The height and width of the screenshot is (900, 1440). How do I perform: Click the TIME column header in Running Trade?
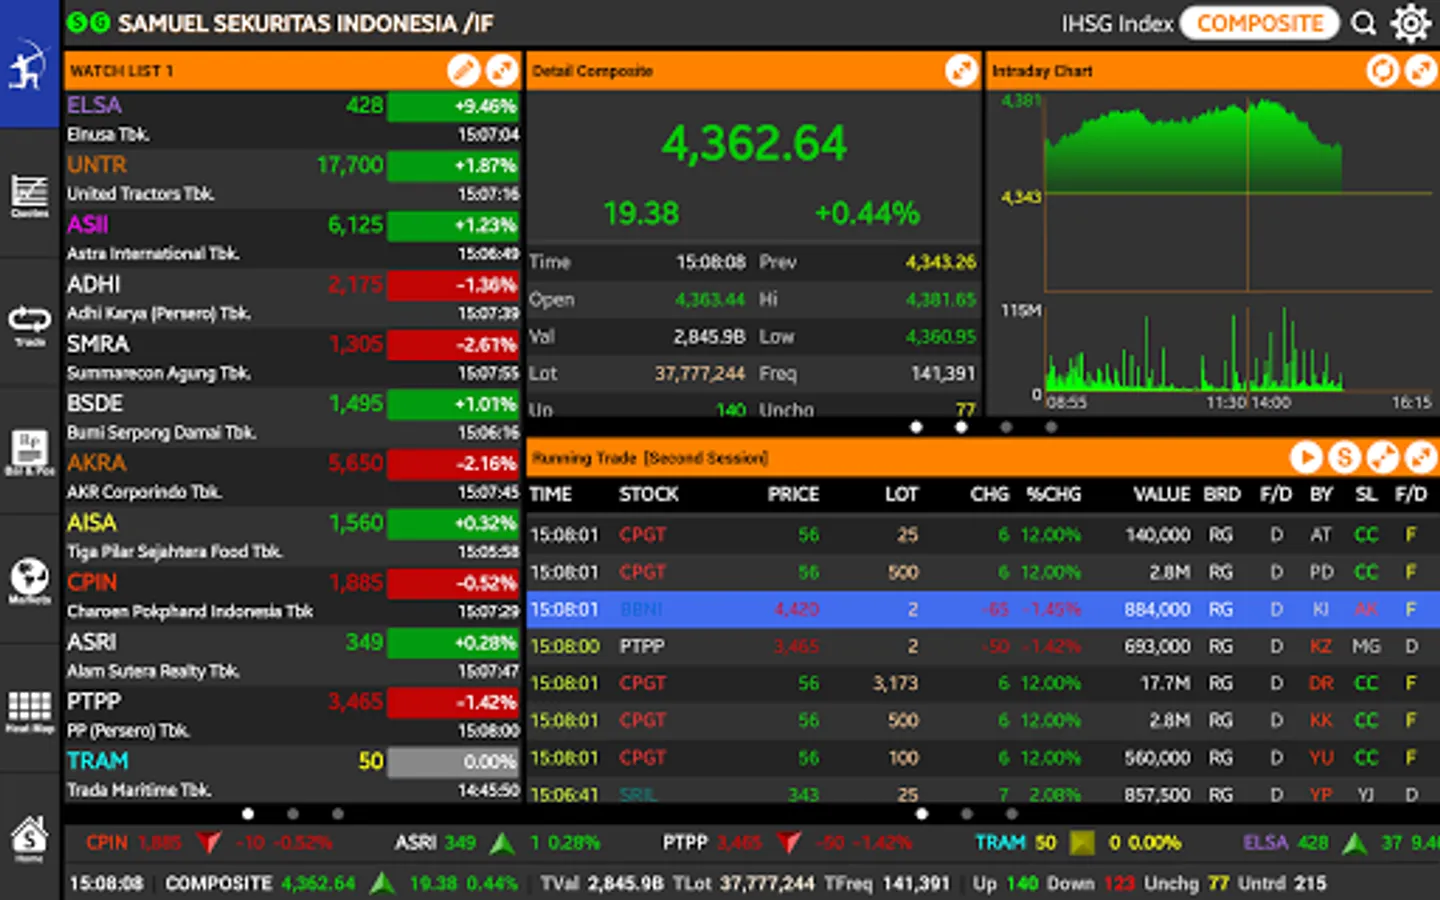point(550,494)
